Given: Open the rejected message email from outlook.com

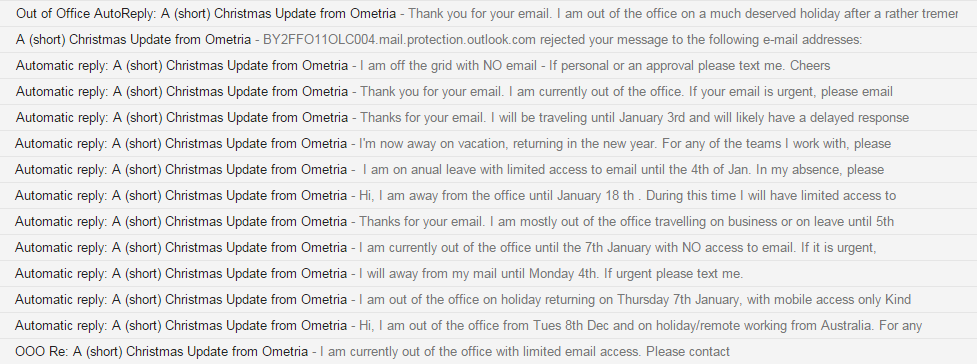Looking at the screenshot, I should (488, 39).
